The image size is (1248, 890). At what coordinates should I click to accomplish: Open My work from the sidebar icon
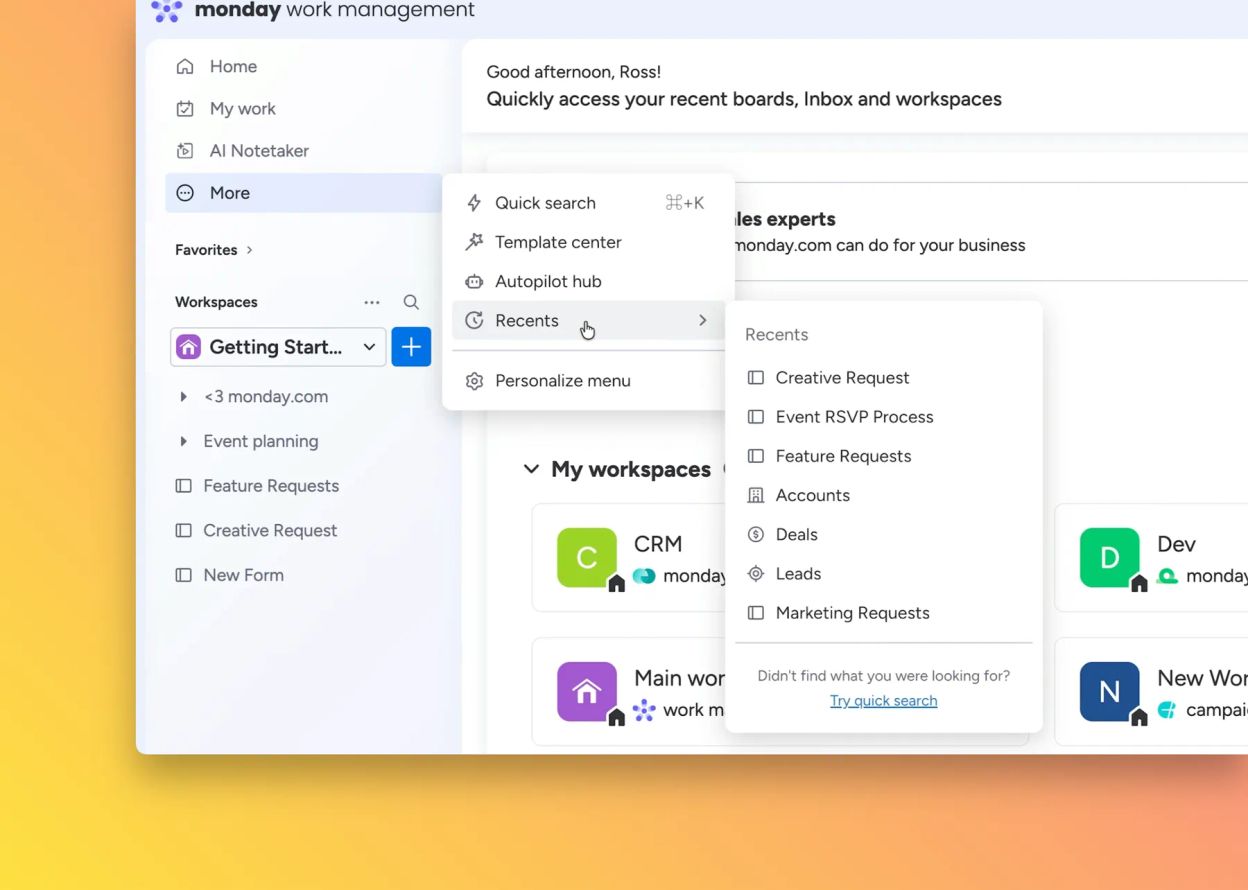(185, 109)
